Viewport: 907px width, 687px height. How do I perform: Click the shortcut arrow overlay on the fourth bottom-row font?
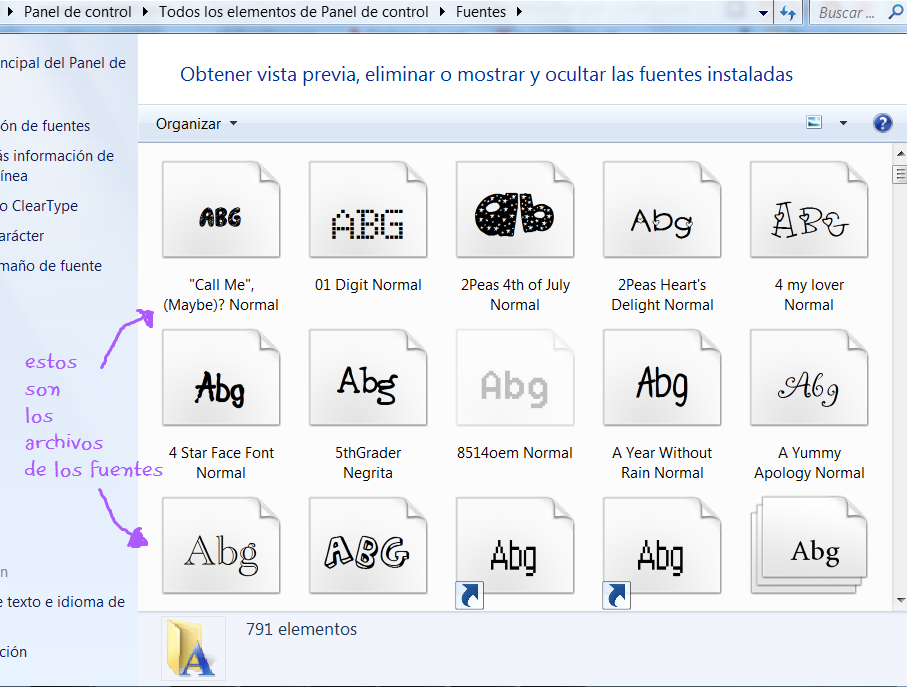[x=616, y=595]
